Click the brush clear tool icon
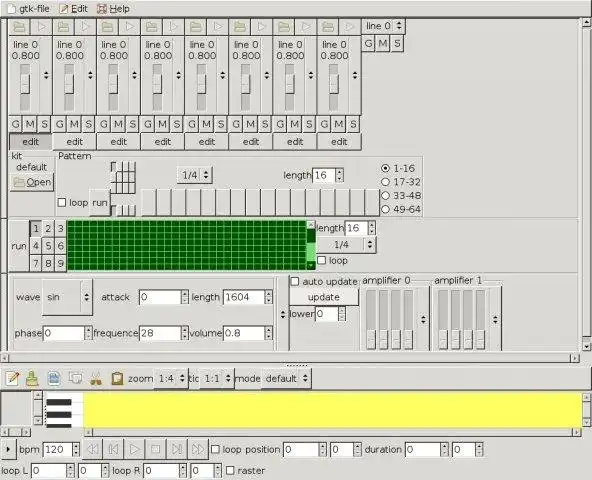592x480 pixels. pyautogui.click(x=32, y=378)
